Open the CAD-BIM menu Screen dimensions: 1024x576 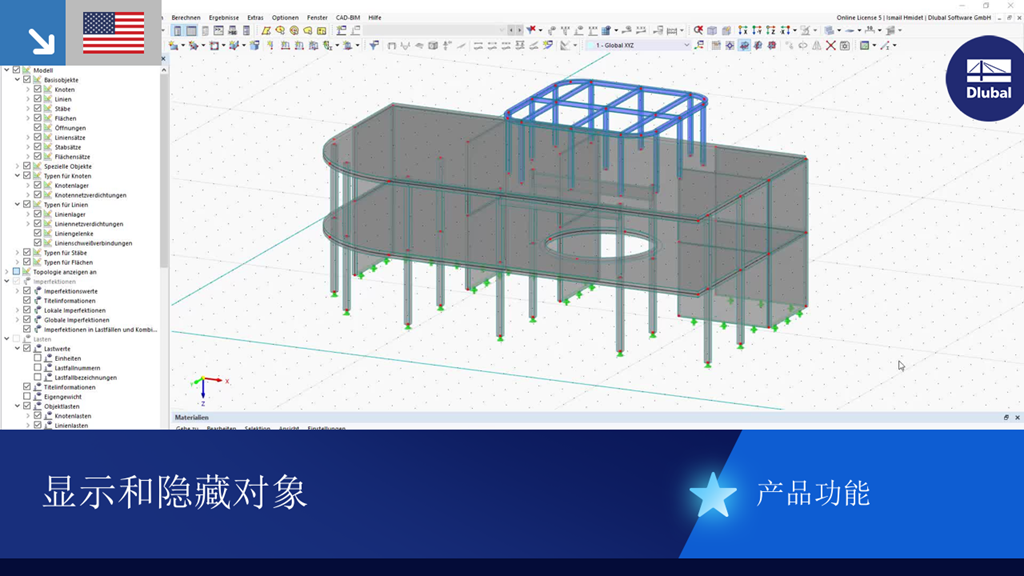[x=348, y=16]
